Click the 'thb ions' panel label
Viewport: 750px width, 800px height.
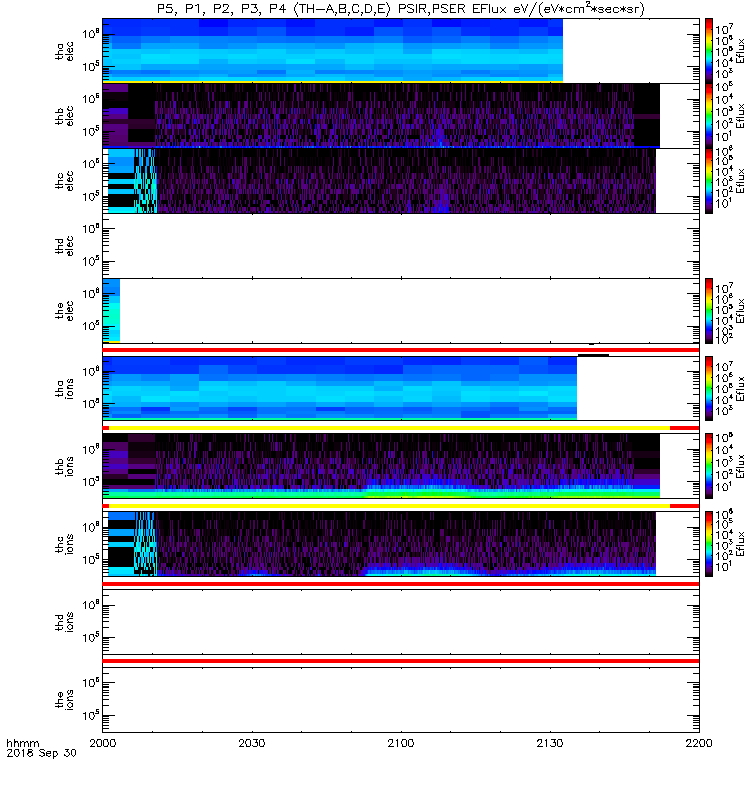tap(65, 466)
